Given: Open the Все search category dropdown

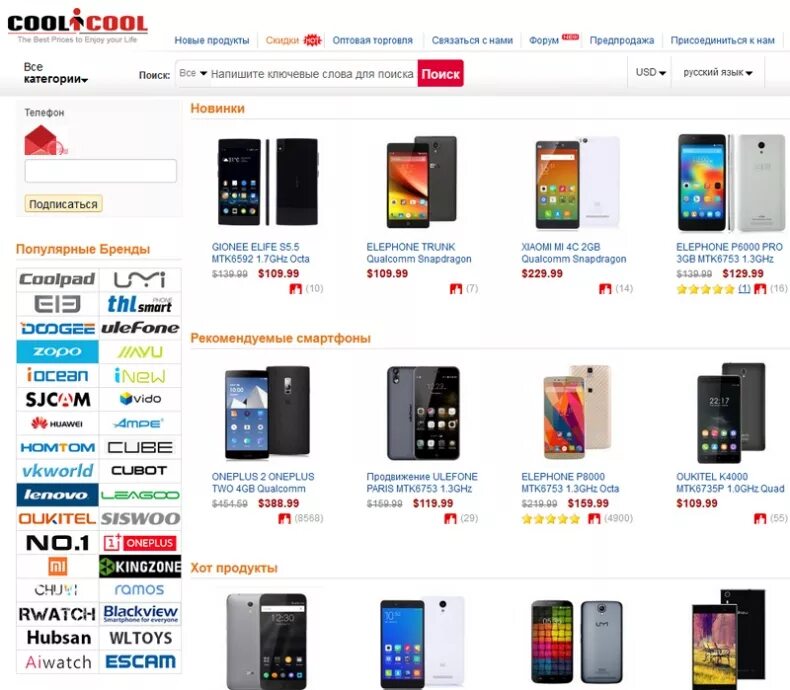Looking at the screenshot, I should coord(193,73).
